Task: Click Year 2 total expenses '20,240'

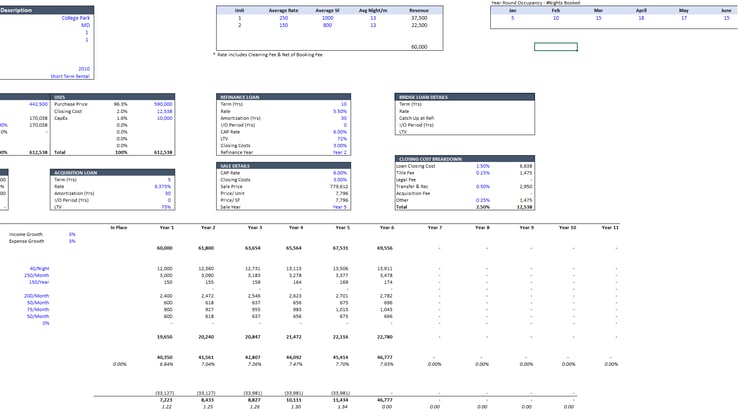Action: pos(206,337)
